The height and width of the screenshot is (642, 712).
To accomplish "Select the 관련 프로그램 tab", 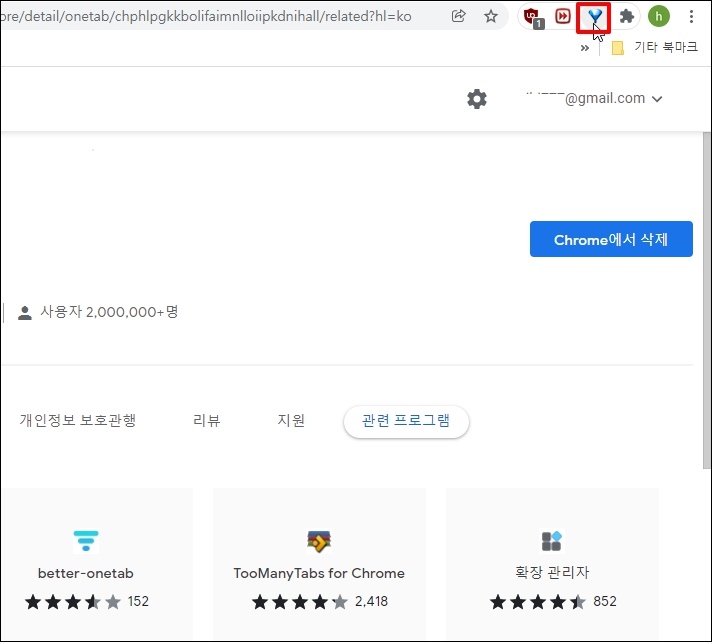I will (406, 421).
